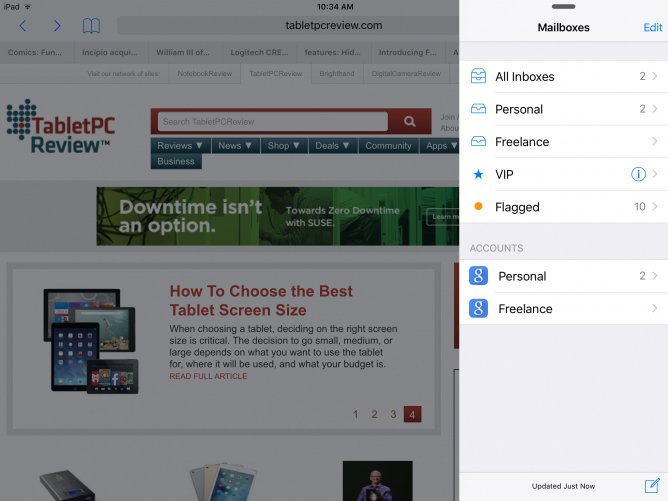This screenshot has width=668, height=501.
Task: Tap the slide-over grabber handle
Action: tap(563, 6)
